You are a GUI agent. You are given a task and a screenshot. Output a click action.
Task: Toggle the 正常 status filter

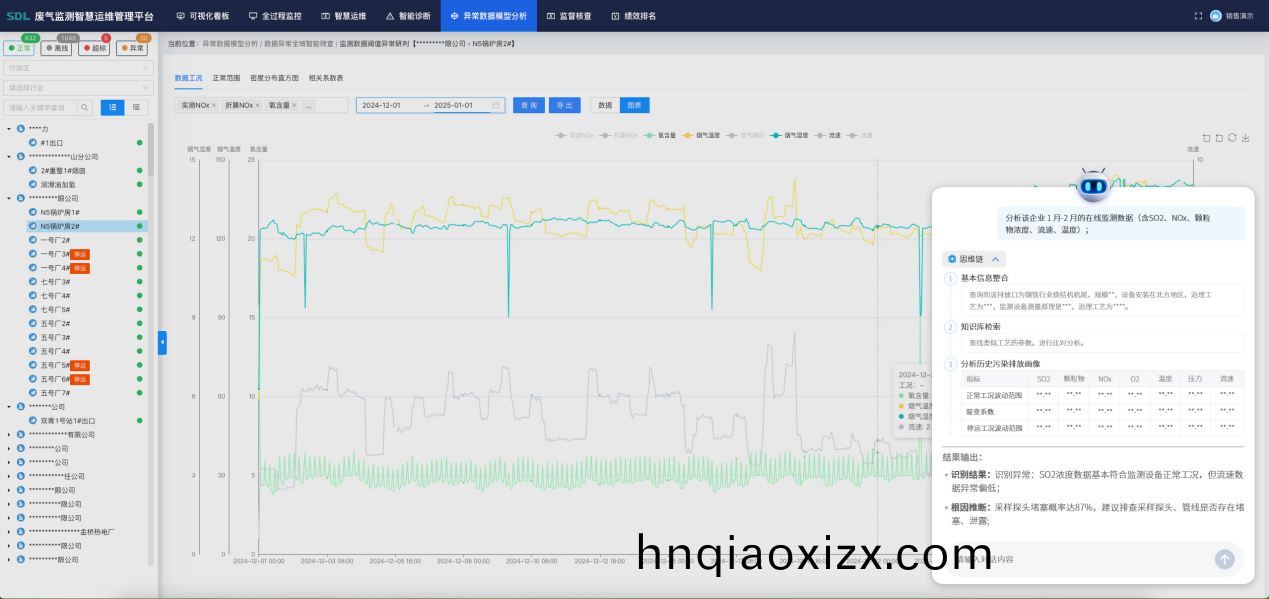[x=20, y=48]
